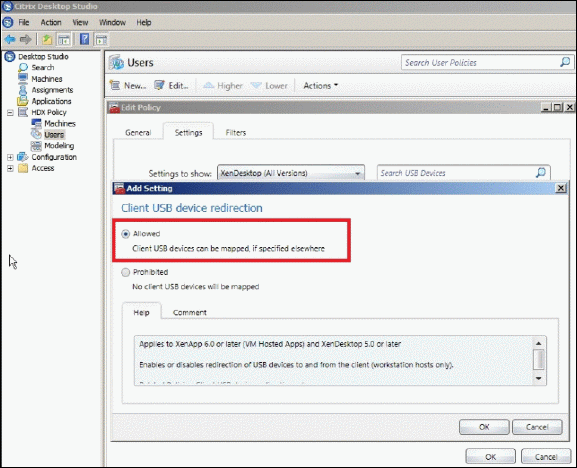Select the Access folder node
Viewport: 577px width, 468px height.
43,168
